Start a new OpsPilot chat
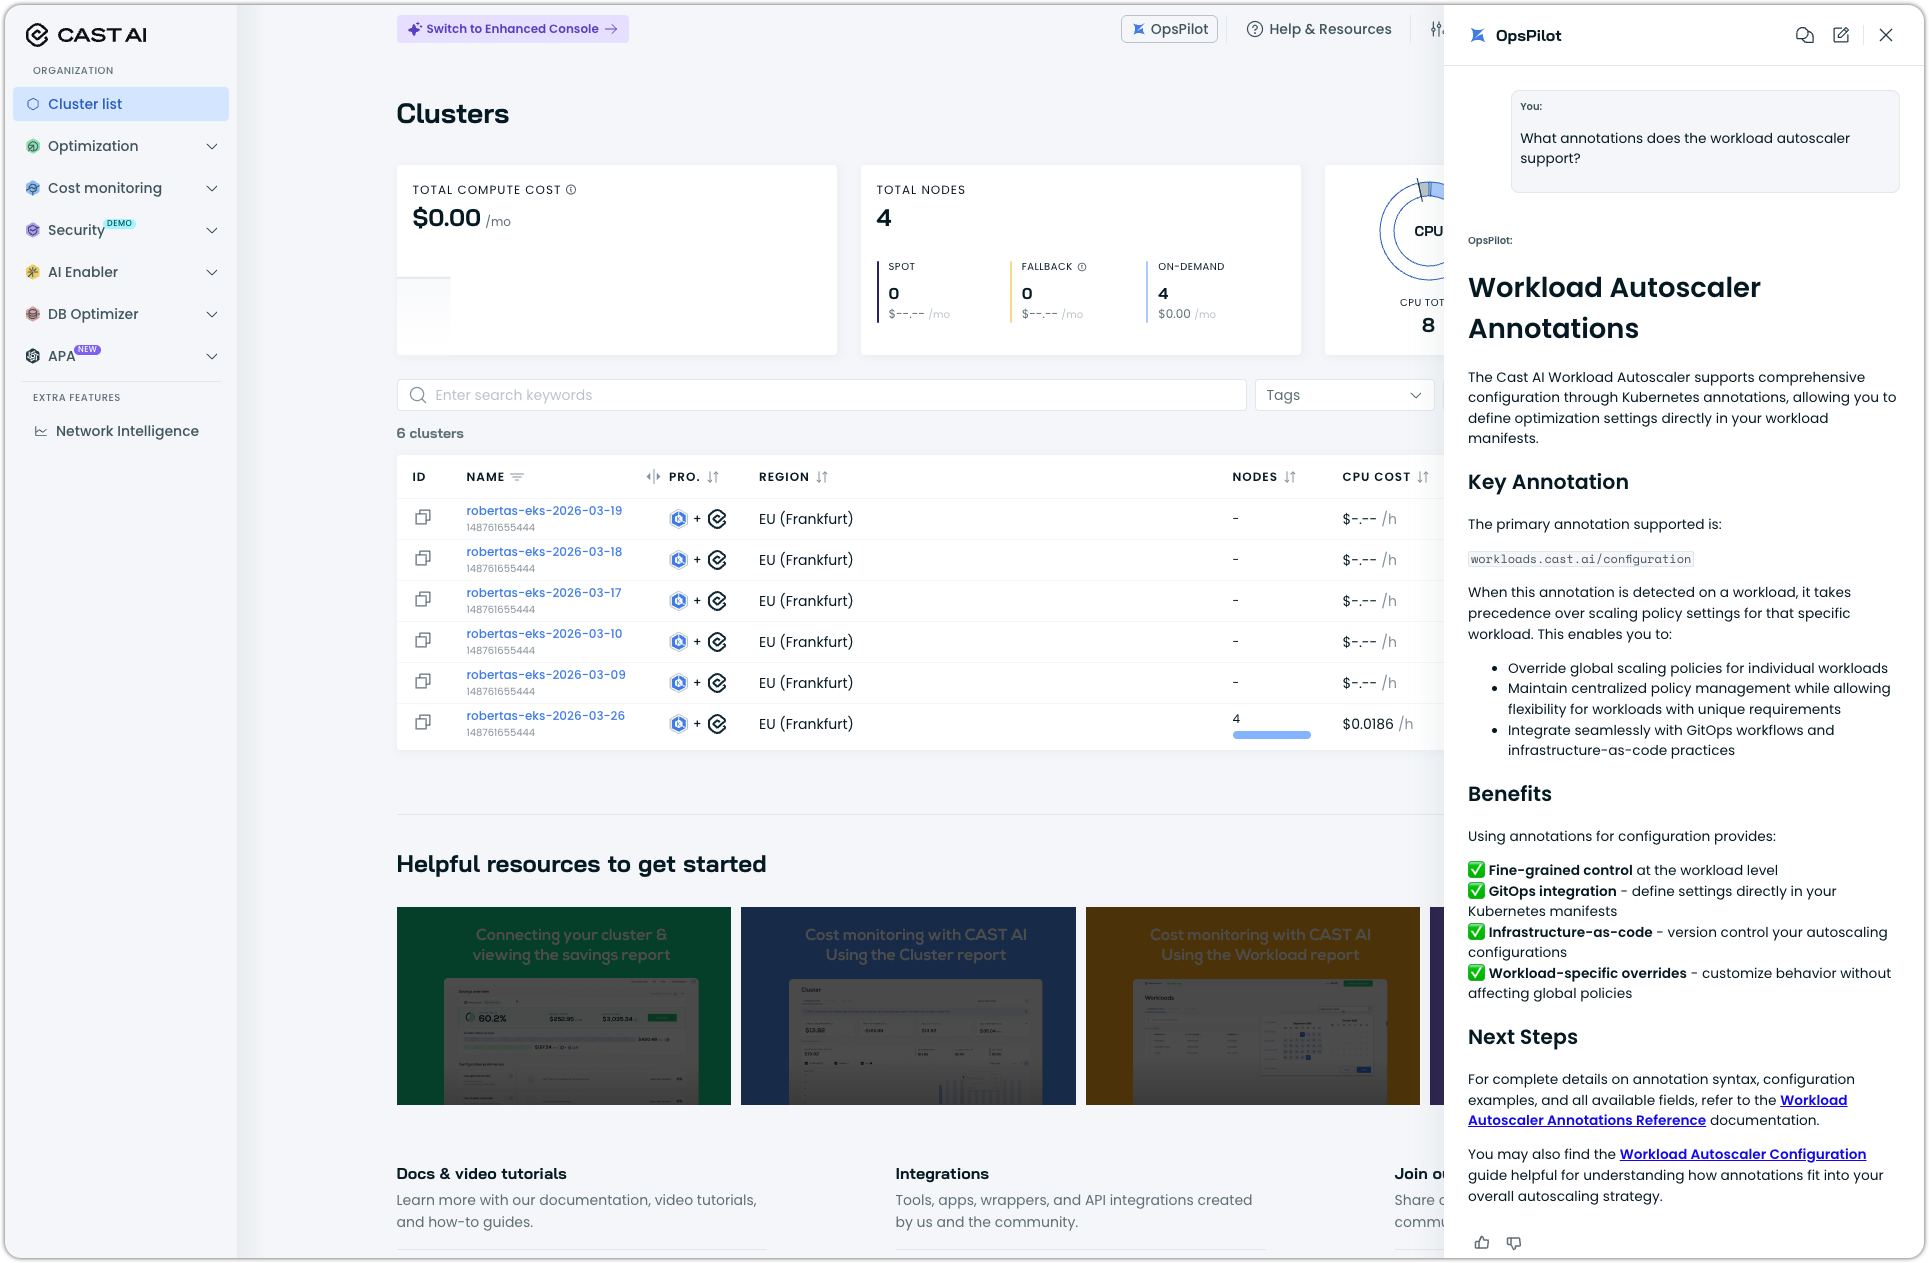The image size is (1929, 1263). coord(1841,35)
